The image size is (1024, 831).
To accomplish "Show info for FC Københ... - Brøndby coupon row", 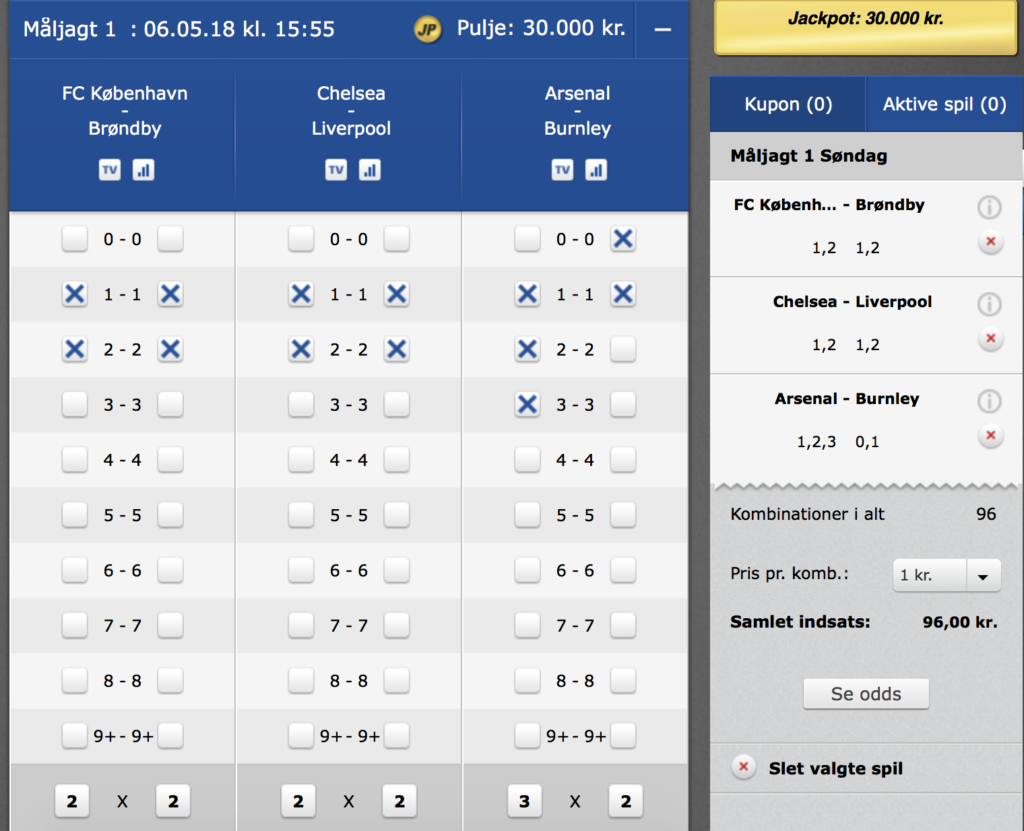I will coord(989,207).
